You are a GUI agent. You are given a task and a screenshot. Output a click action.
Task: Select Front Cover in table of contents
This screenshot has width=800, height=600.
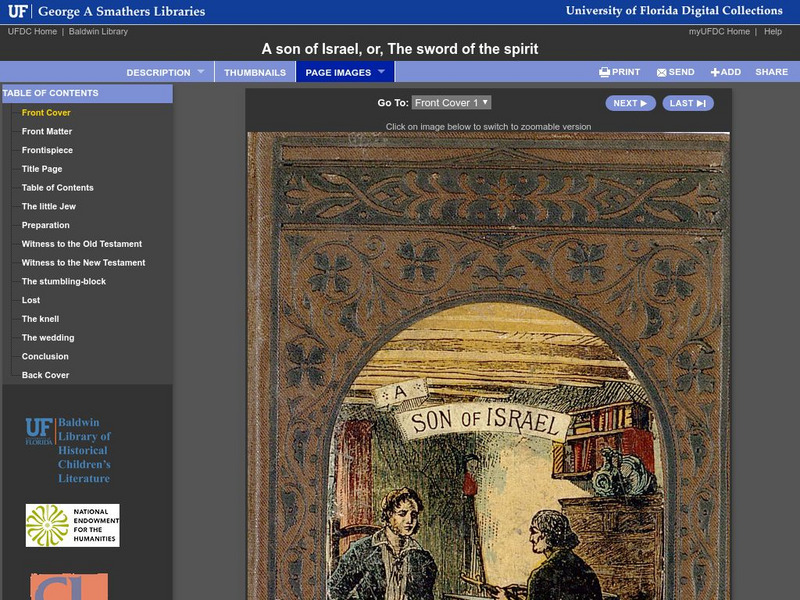click(x=46, y=113)
